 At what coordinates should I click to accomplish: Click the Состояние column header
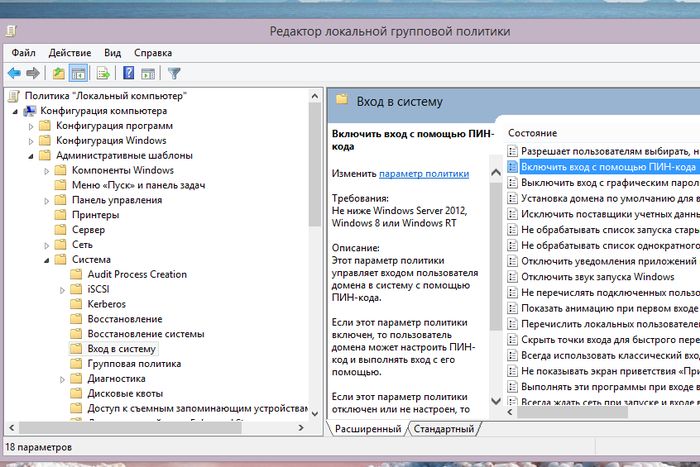click(x=532, y=133)
